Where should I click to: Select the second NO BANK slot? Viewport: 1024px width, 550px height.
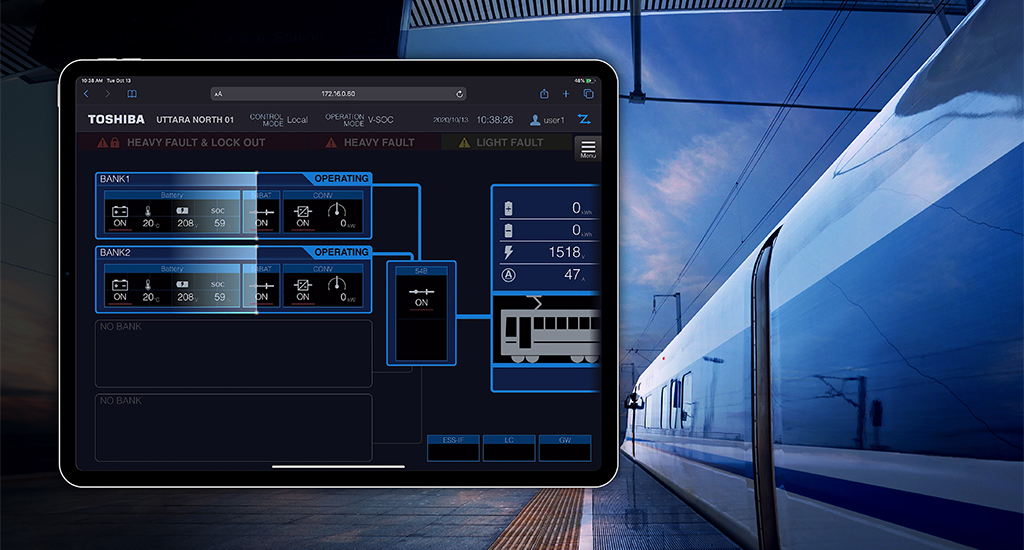coord(234,428)
